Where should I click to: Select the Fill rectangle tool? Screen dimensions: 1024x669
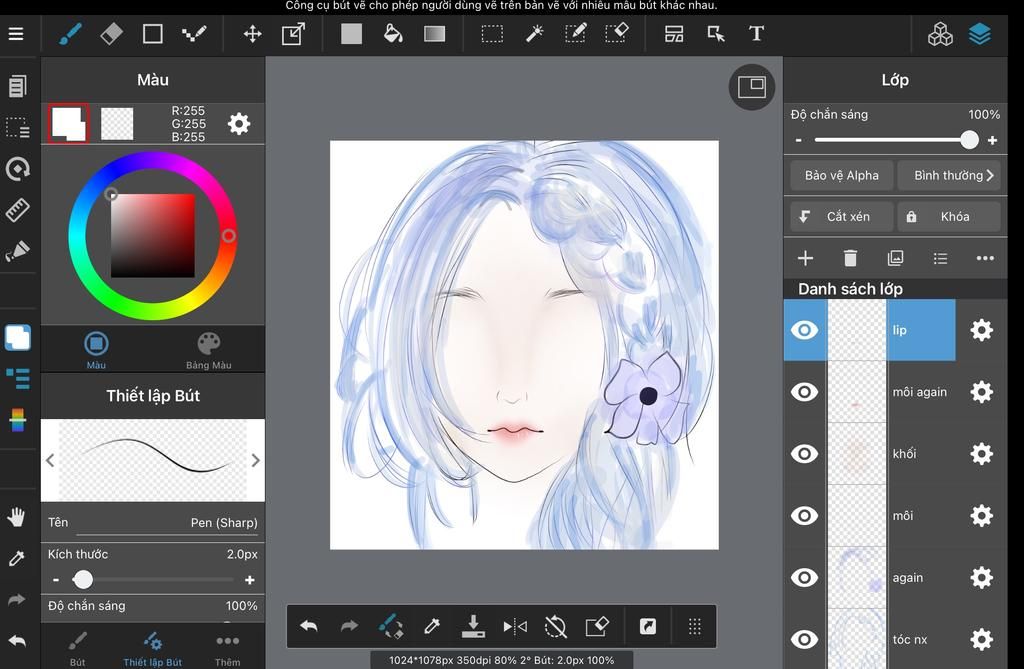(x=351, y=34)
